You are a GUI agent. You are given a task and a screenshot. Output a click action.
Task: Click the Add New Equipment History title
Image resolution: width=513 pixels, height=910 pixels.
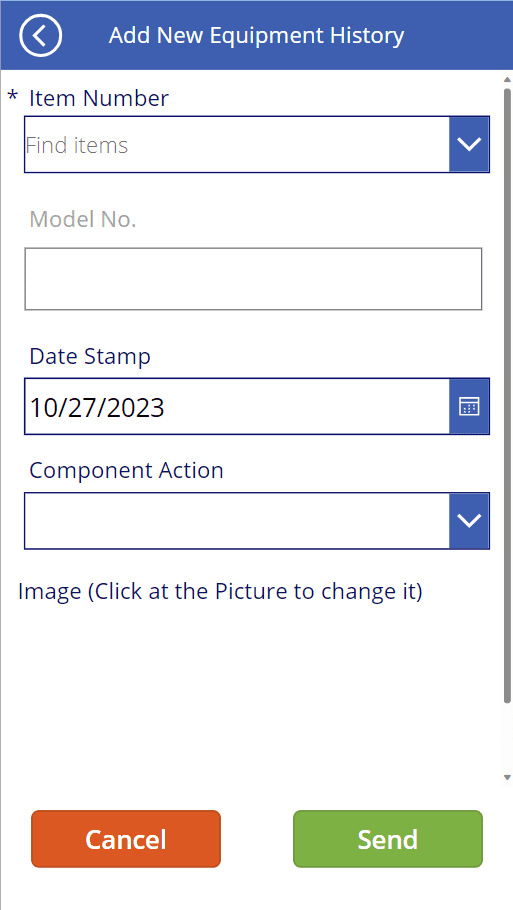pos(256,35)
